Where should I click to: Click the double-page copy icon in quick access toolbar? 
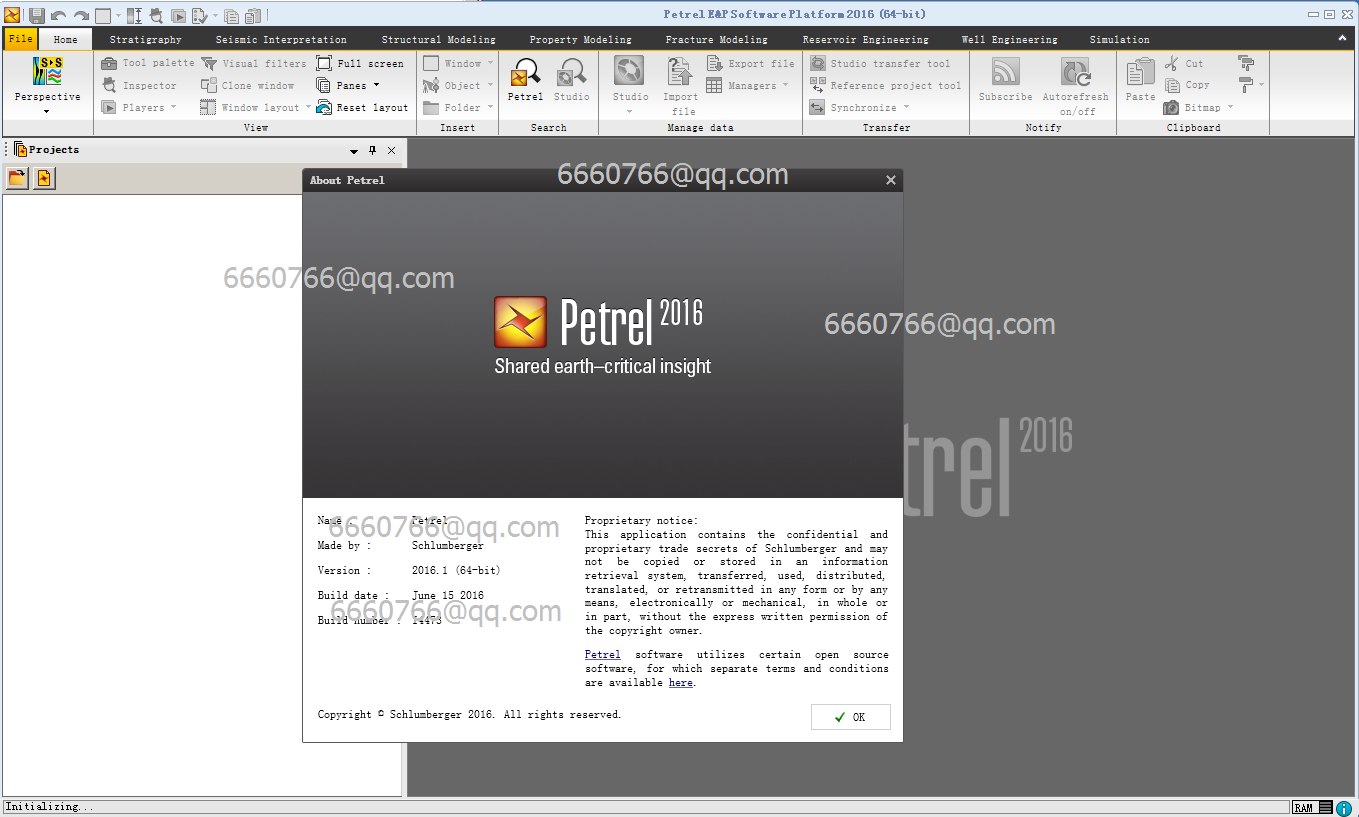(x=231, y=15)
